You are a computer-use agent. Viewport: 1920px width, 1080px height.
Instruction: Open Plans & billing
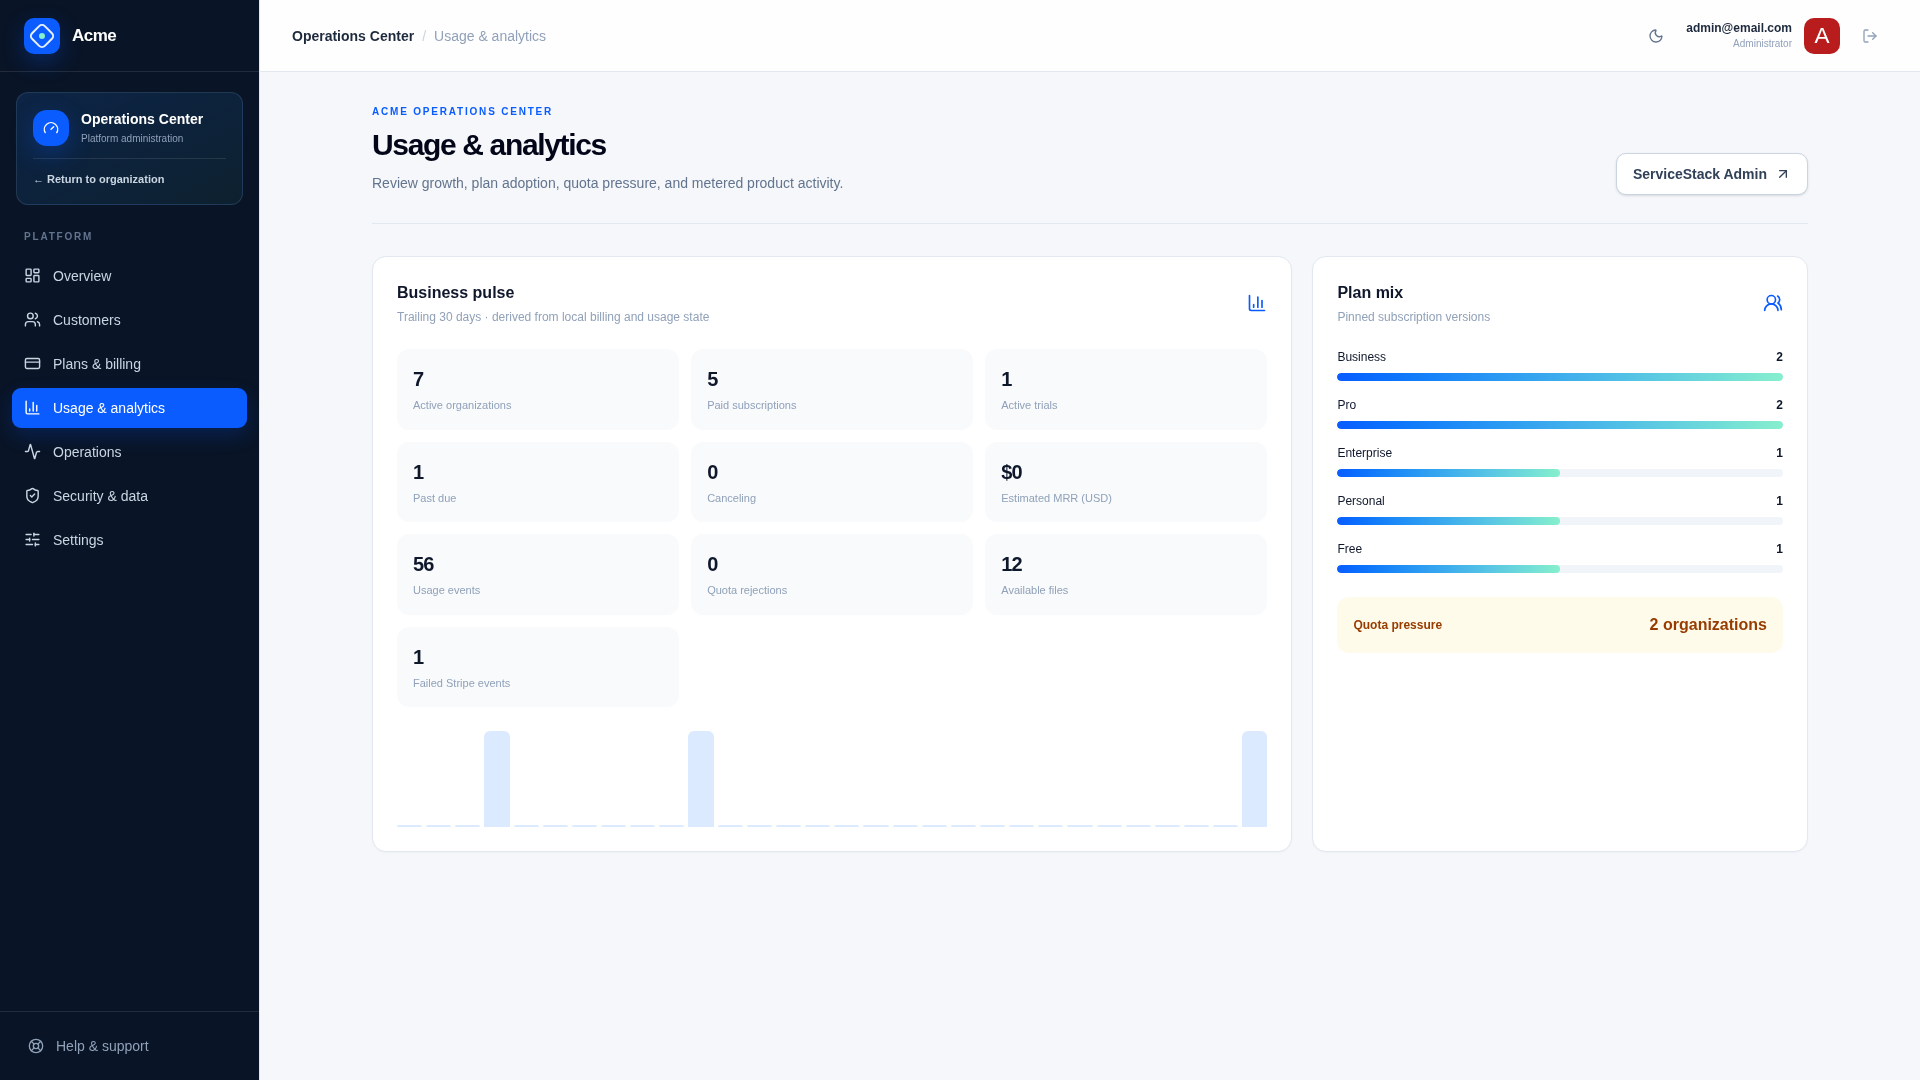(x=129, y=364)
